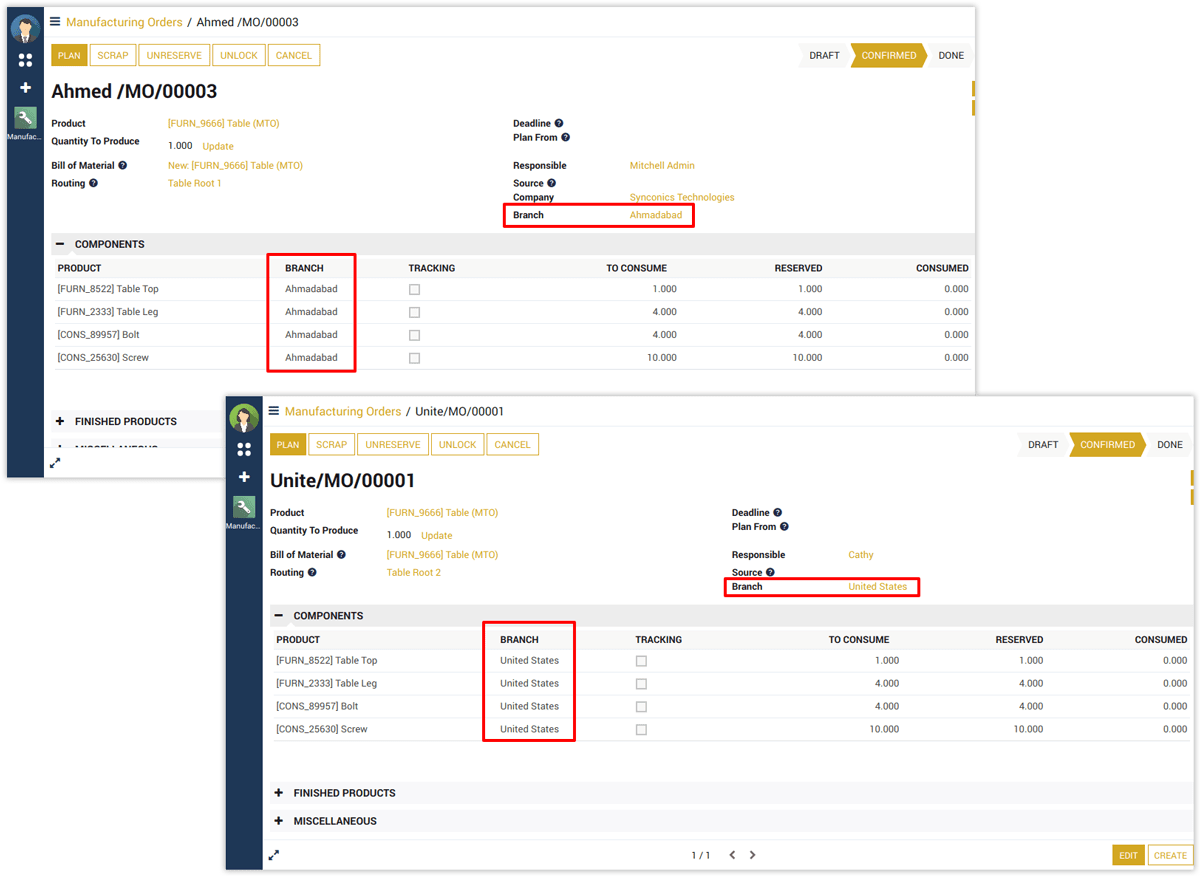Image resolution: width=1200 pixels, height=876 pixels.
Task: Open the Ahmadabad branch link in Ahmed /MO/00003
Action: 655,215
